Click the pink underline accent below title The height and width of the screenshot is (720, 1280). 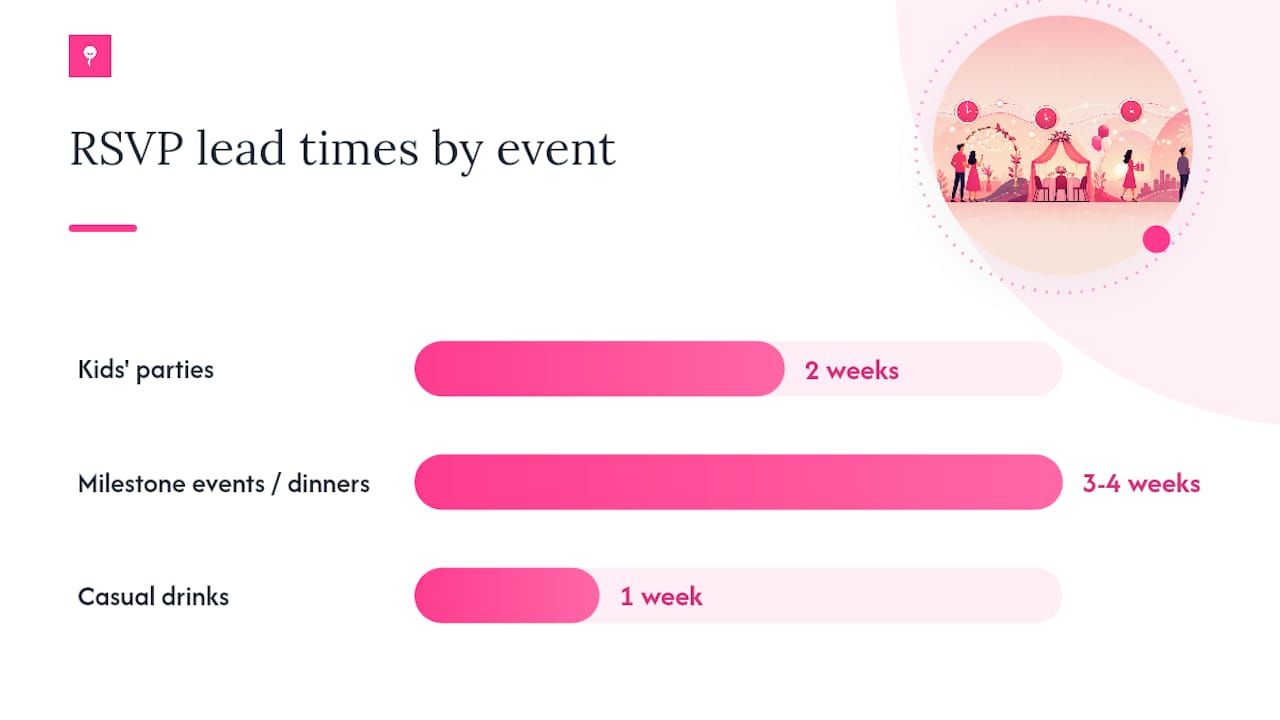pyautogui.click(x=103, y=228)
